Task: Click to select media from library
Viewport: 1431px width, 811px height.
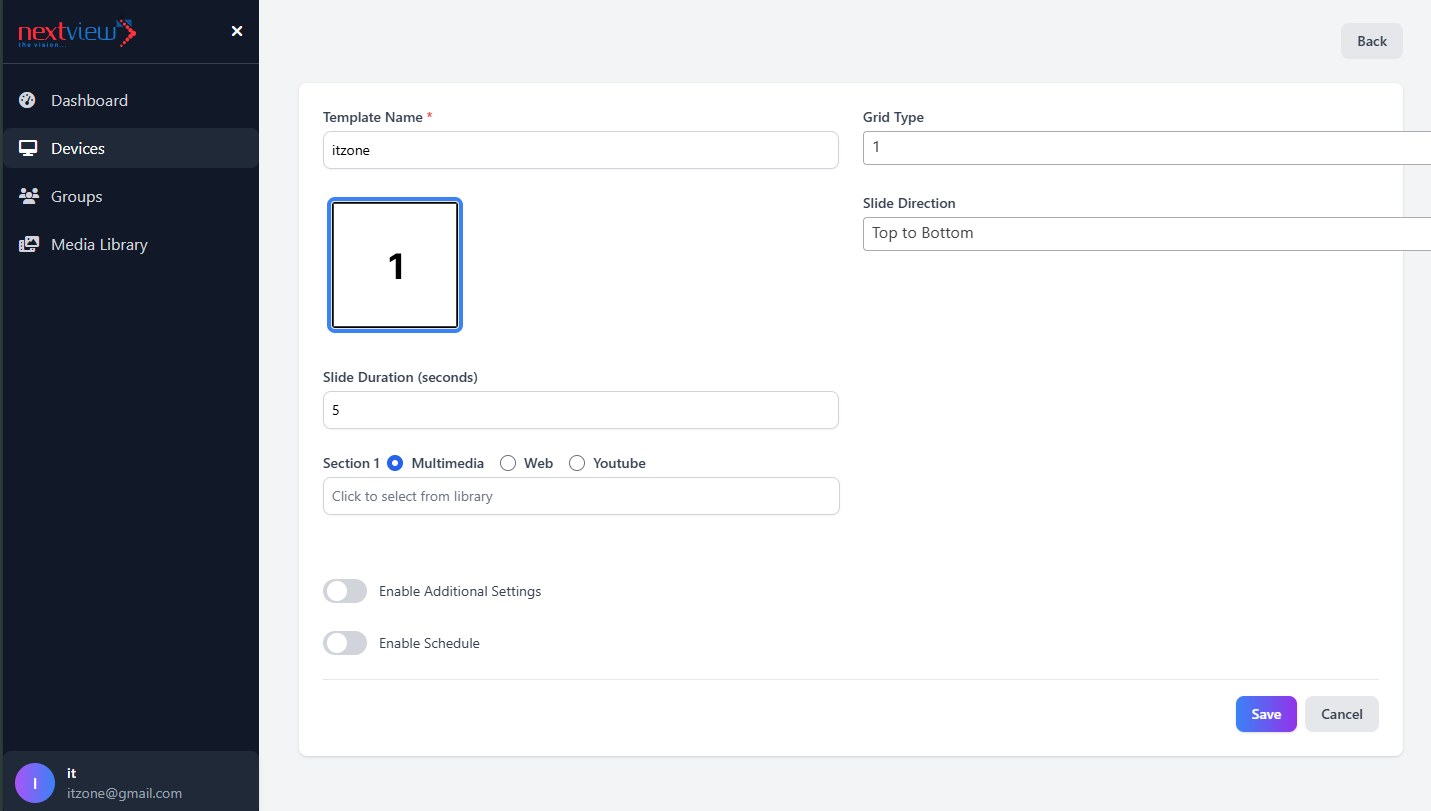Action: (x=580, y=496)
